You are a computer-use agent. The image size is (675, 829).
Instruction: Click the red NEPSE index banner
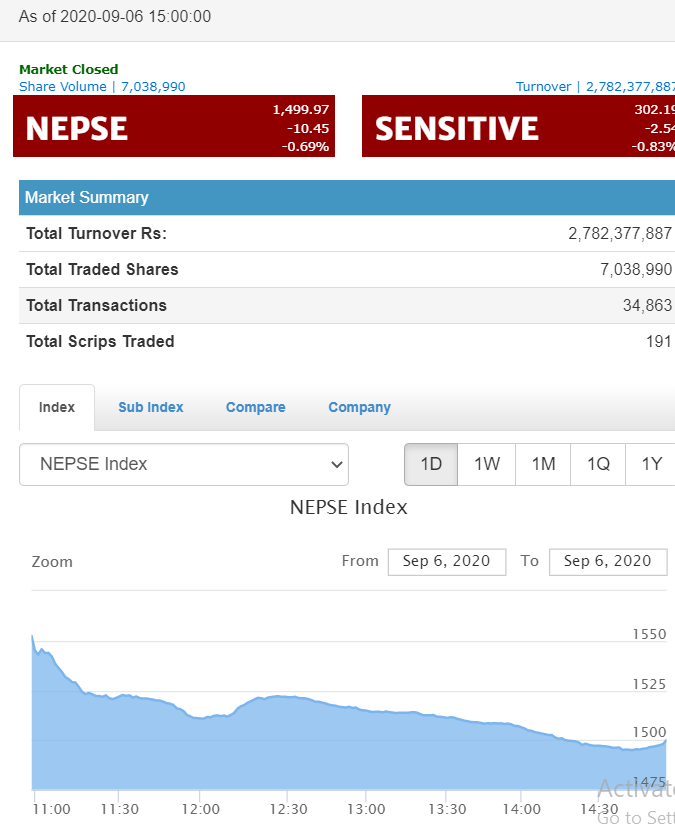tap(173, 127)
